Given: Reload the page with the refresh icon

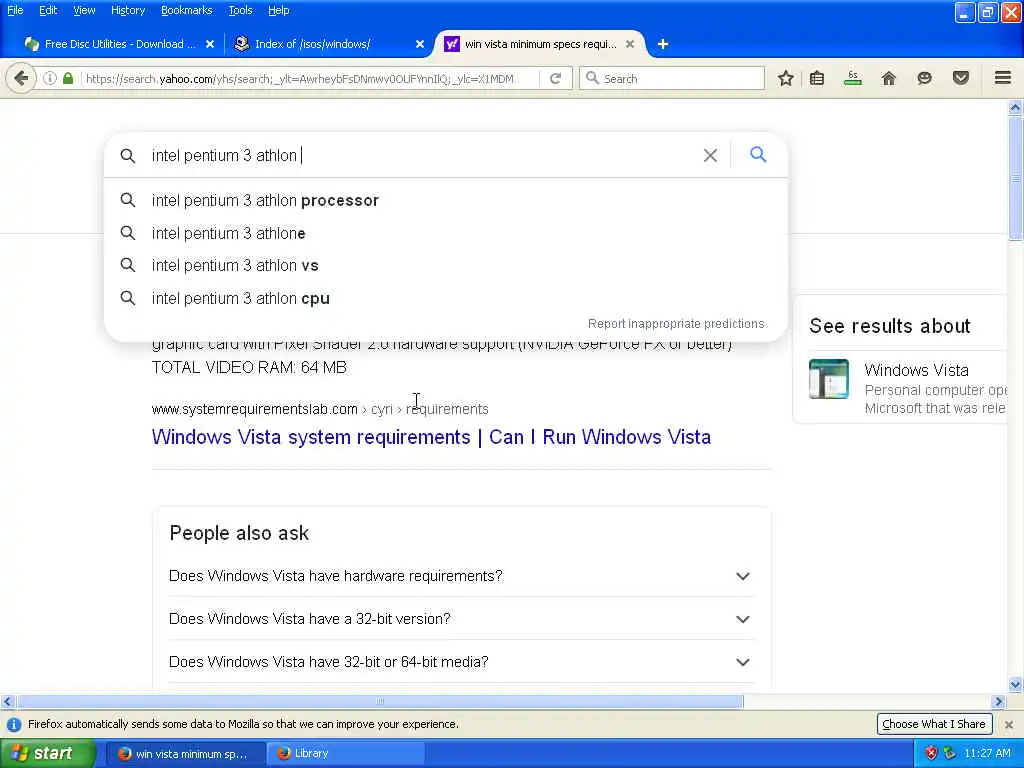Looking at the screenshot, I should 556,79.
